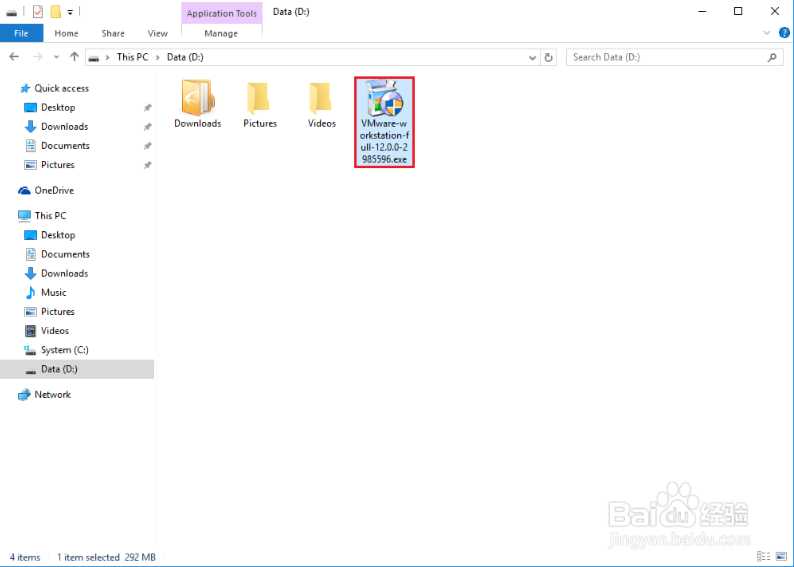Image resolution: width=794 pixels, height=567 pixels.
Task: Click the drive icon in address bar
Action: click(94, 58)
